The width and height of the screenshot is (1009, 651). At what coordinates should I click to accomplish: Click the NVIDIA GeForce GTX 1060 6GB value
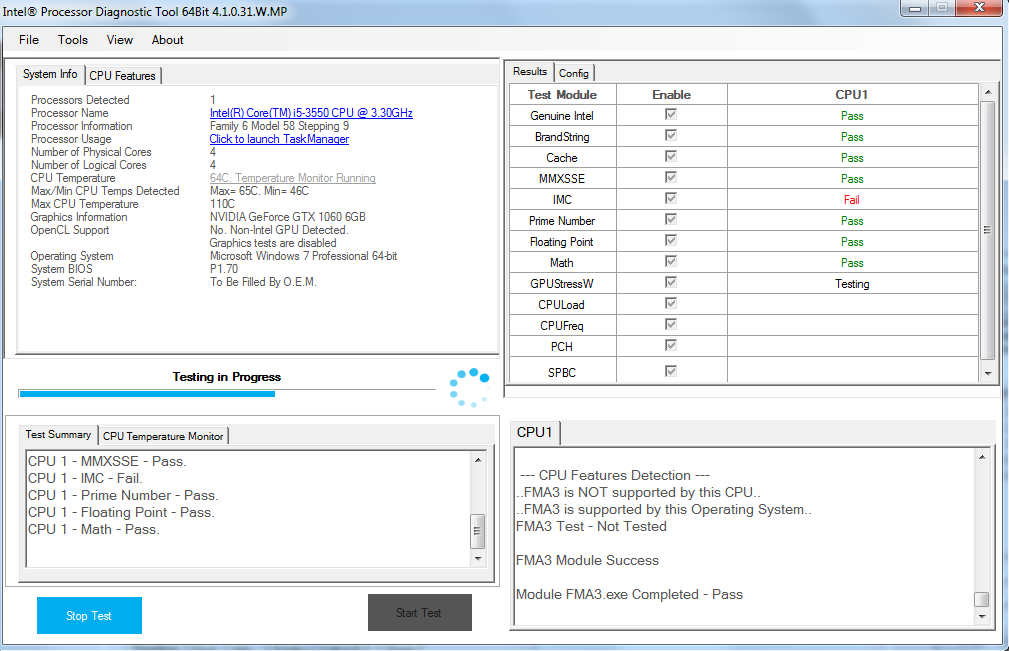pos(288,217)
